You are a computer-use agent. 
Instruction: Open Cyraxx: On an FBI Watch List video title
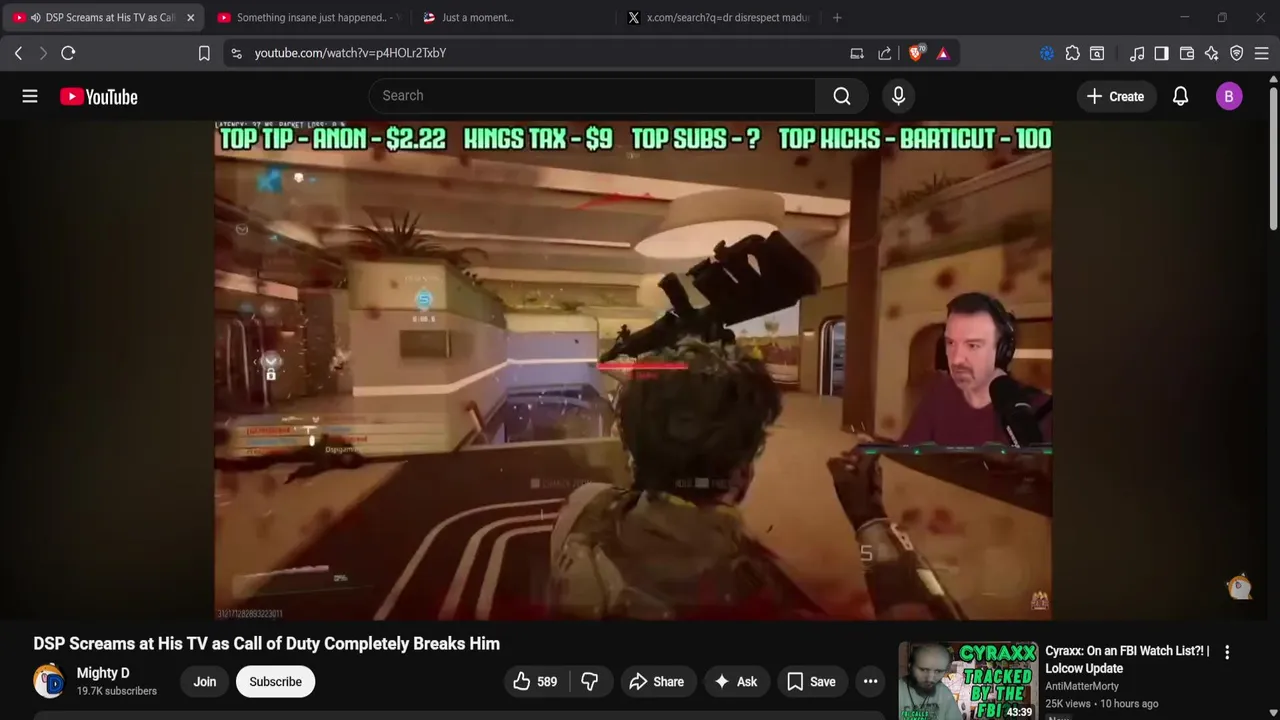click(x=1127, y=659)
